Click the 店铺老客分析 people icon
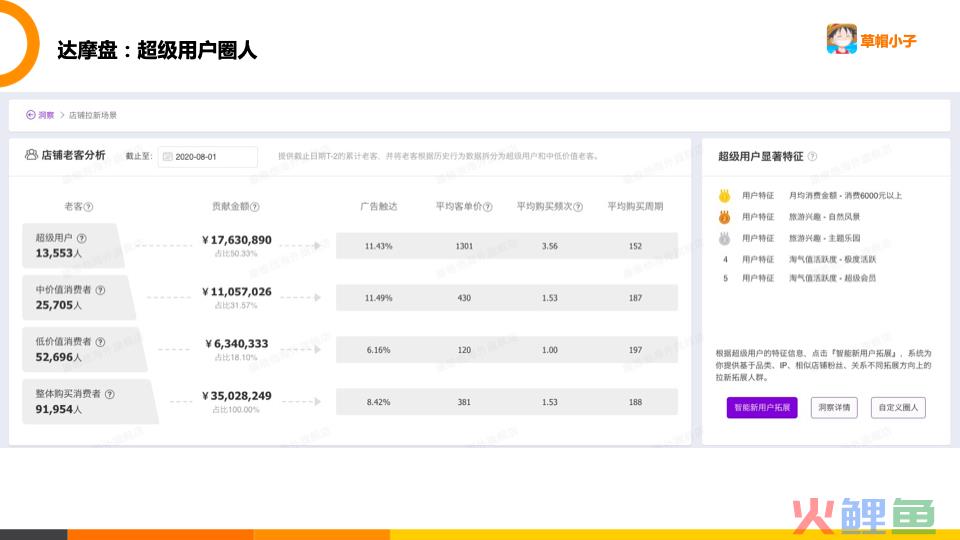The image size is (960, 540). click(31, 155)
